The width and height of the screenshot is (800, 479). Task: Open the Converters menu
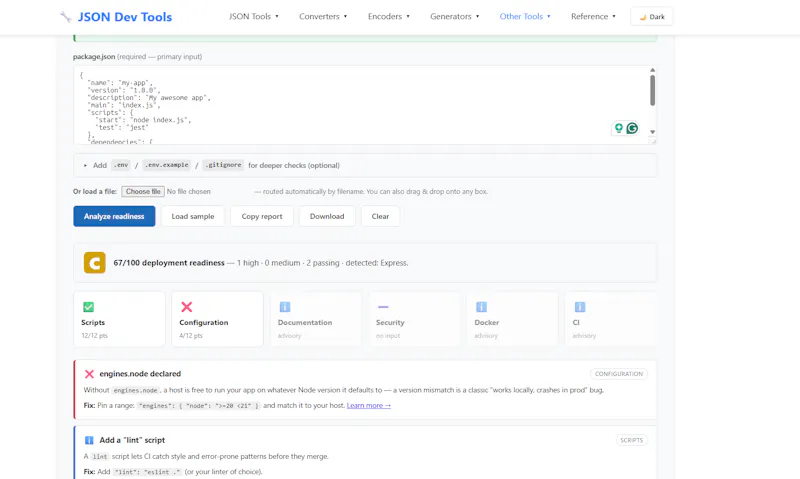pos(323,16)
